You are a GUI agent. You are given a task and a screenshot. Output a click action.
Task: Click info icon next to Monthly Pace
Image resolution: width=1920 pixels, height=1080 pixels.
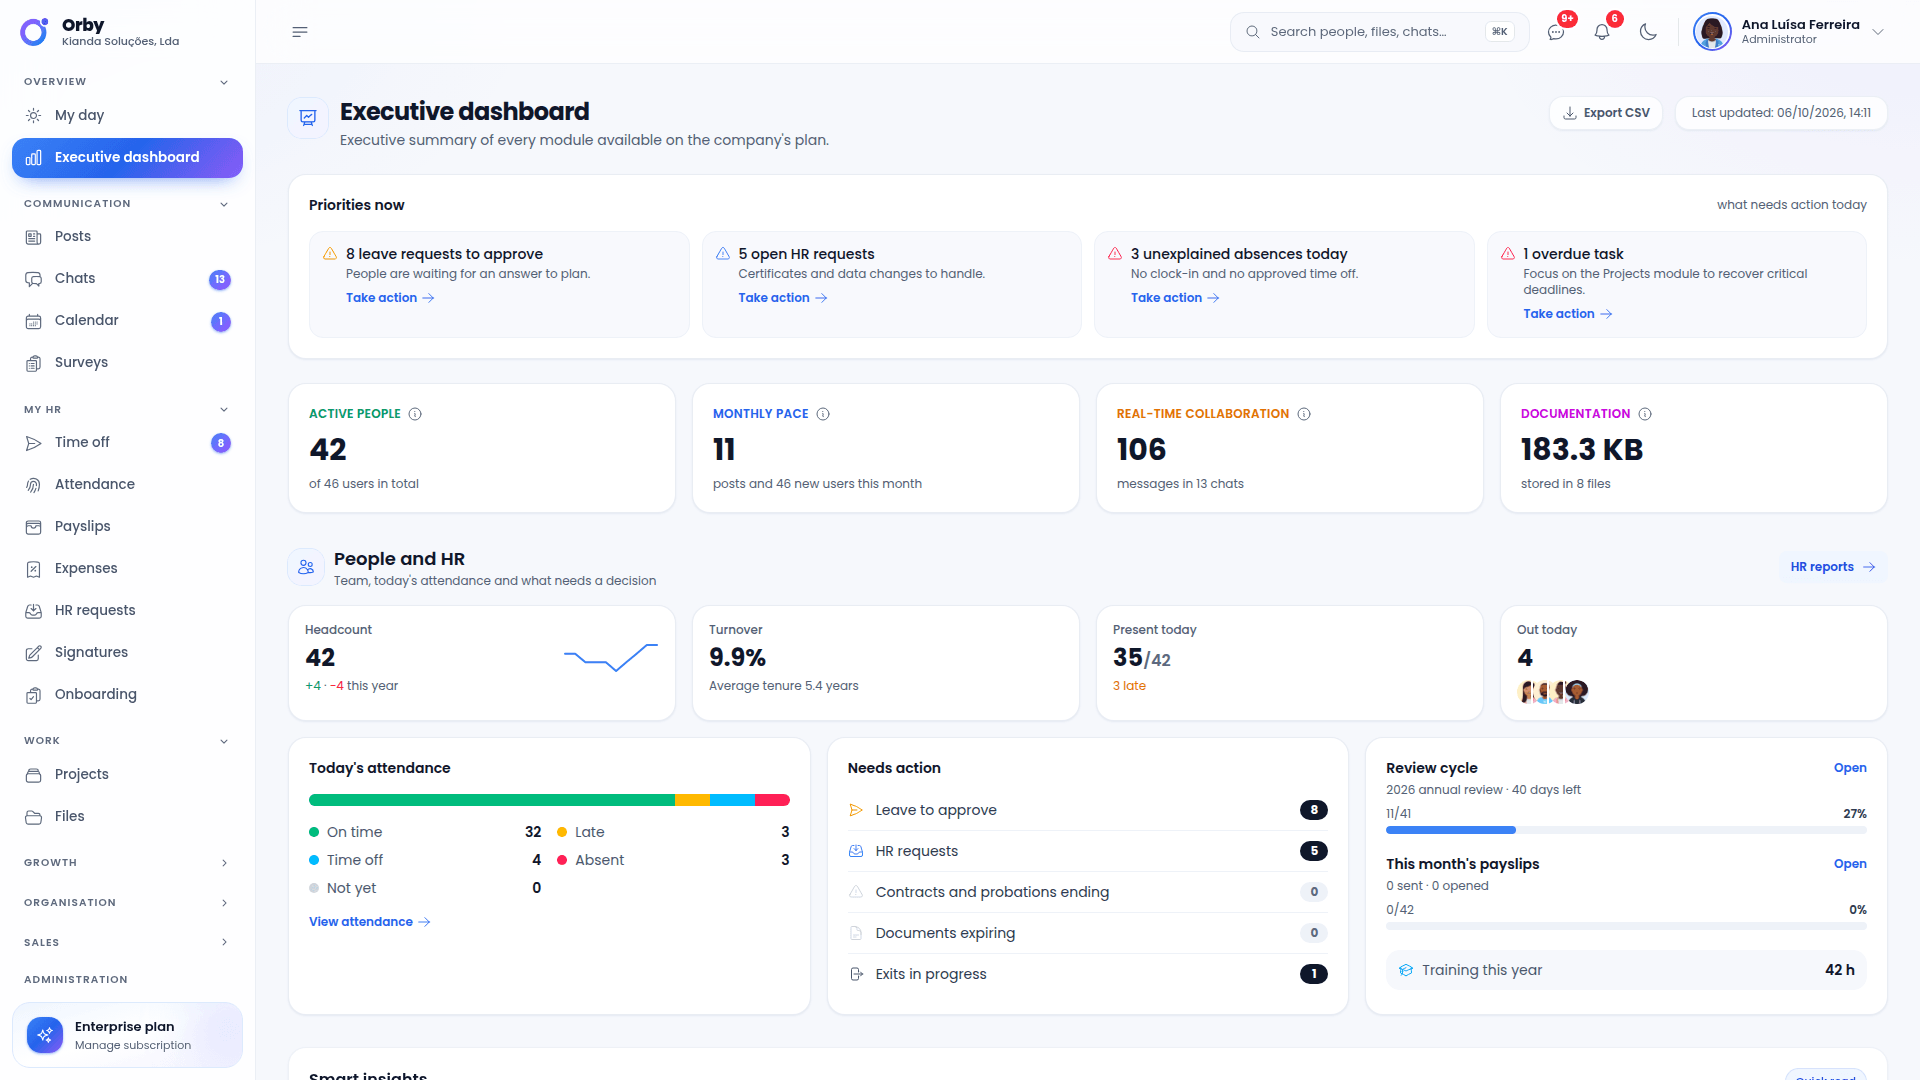[x=823, y=414]
